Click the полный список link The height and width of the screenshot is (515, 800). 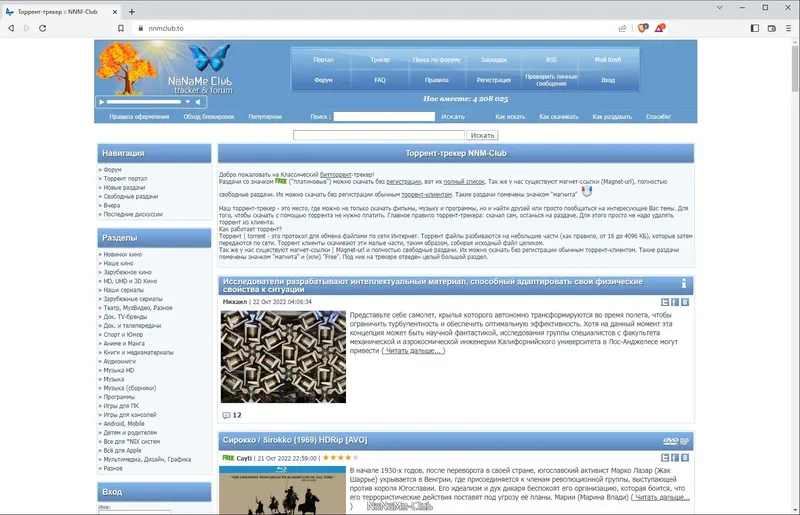pos(464,182)
